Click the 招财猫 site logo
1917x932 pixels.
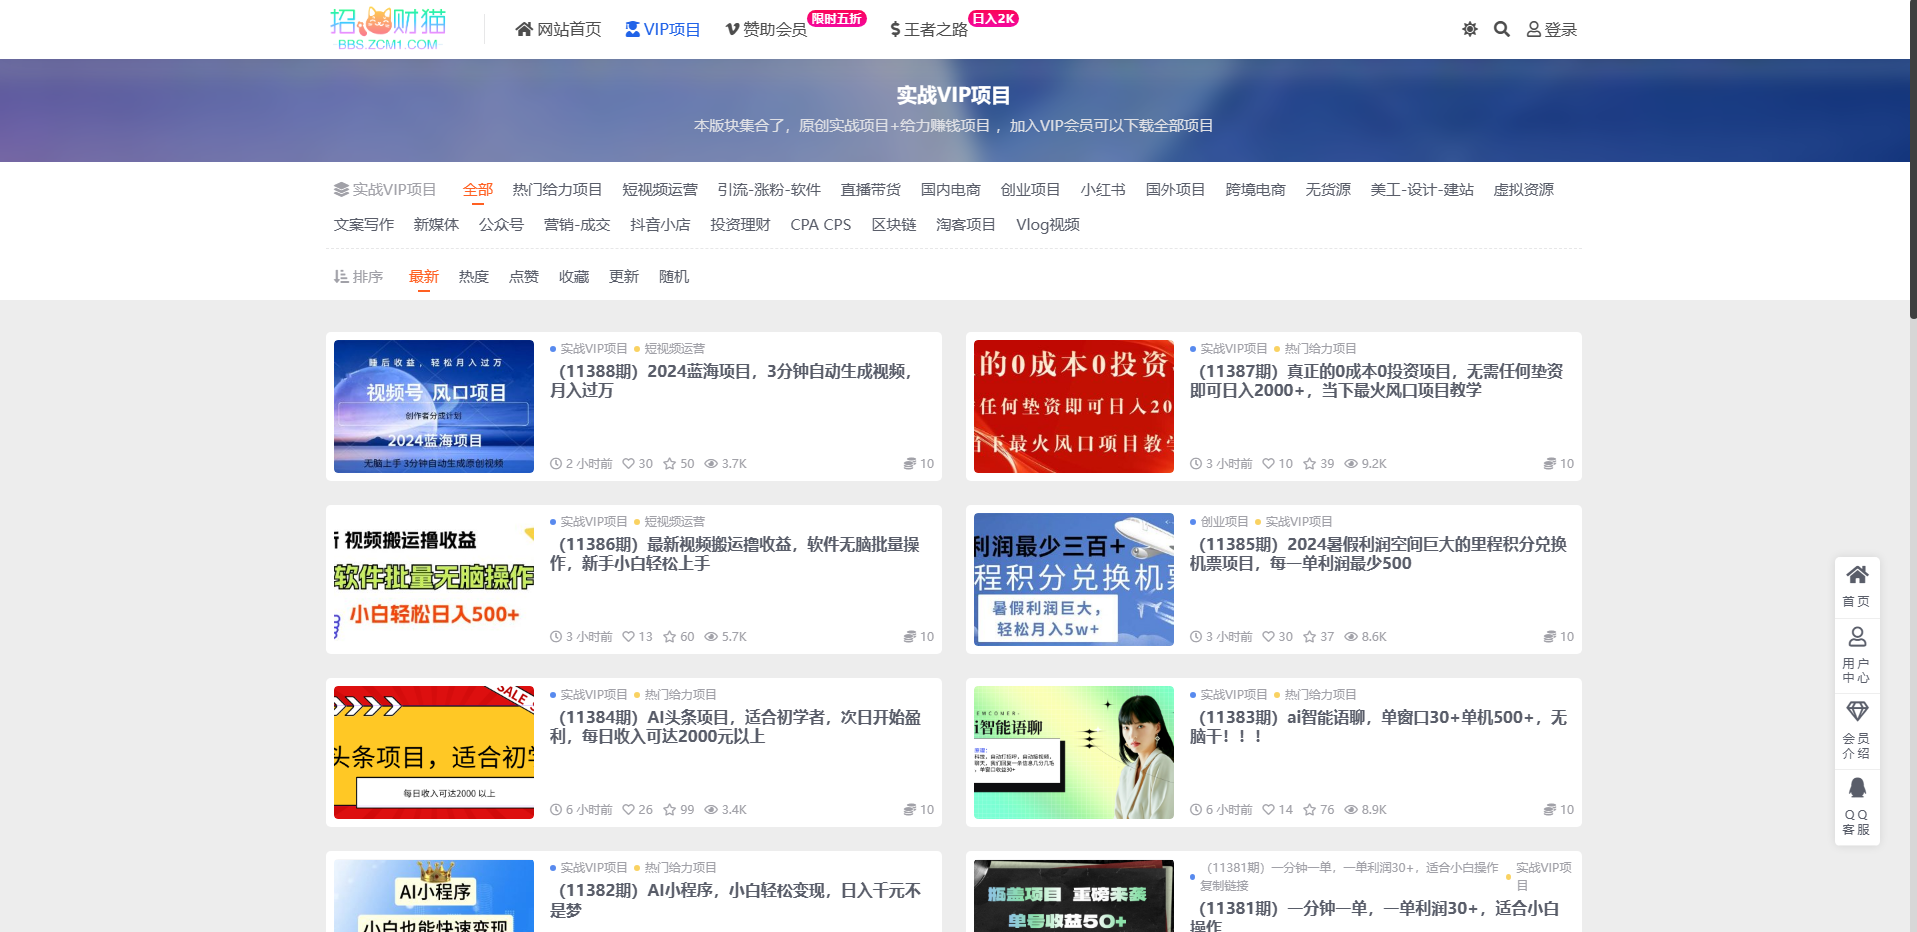point(388,28)
